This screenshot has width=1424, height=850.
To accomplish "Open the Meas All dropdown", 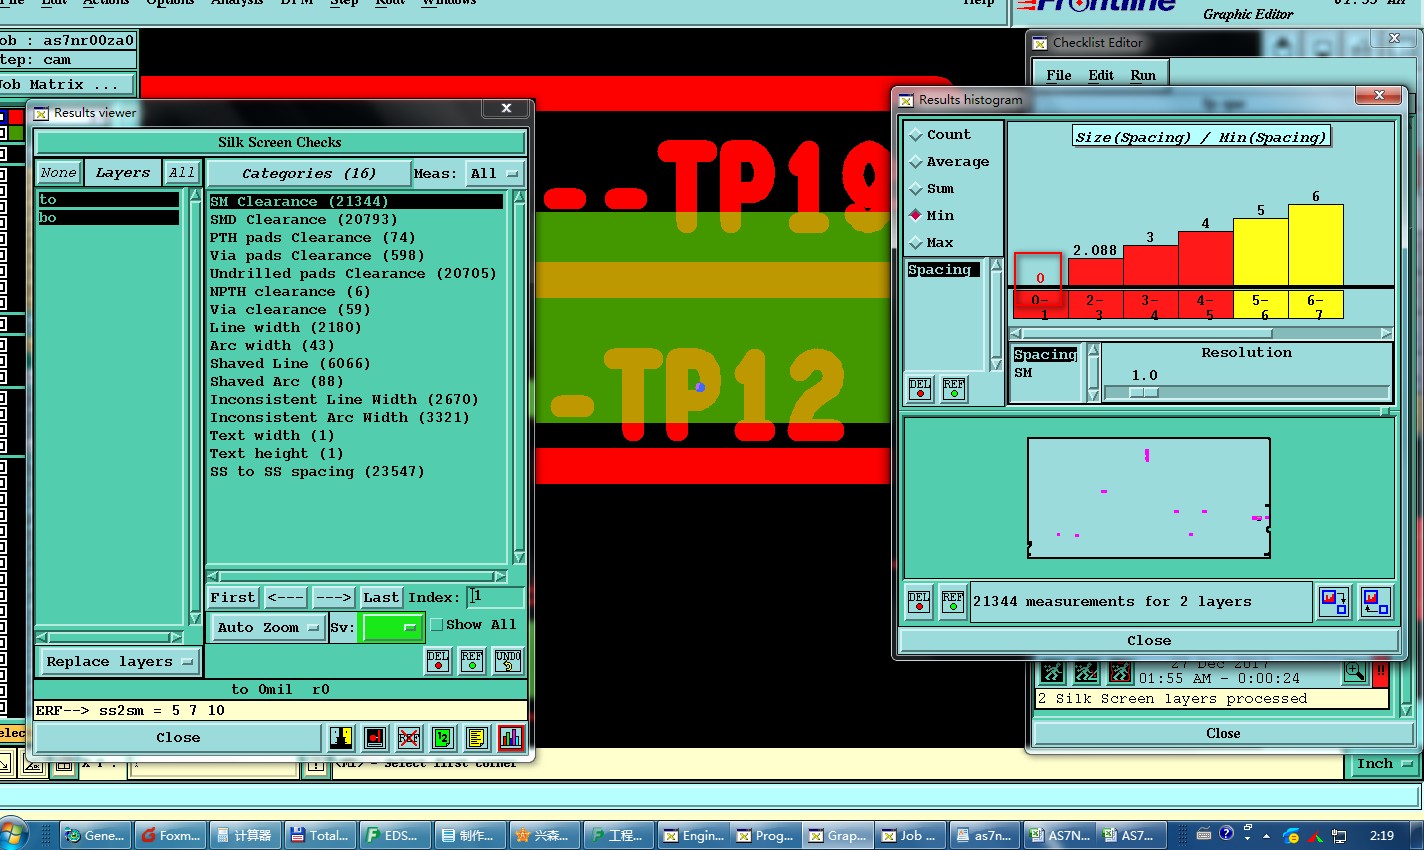I will tap(494, 173).
